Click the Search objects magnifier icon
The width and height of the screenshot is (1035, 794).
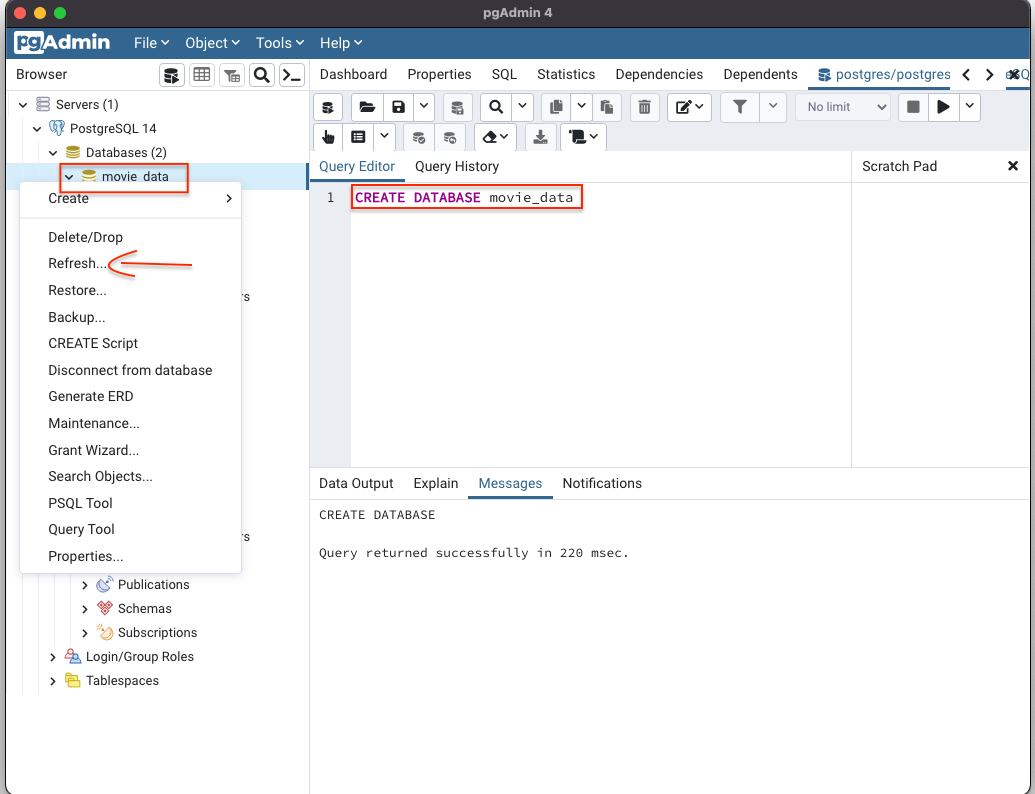(261, 74)
